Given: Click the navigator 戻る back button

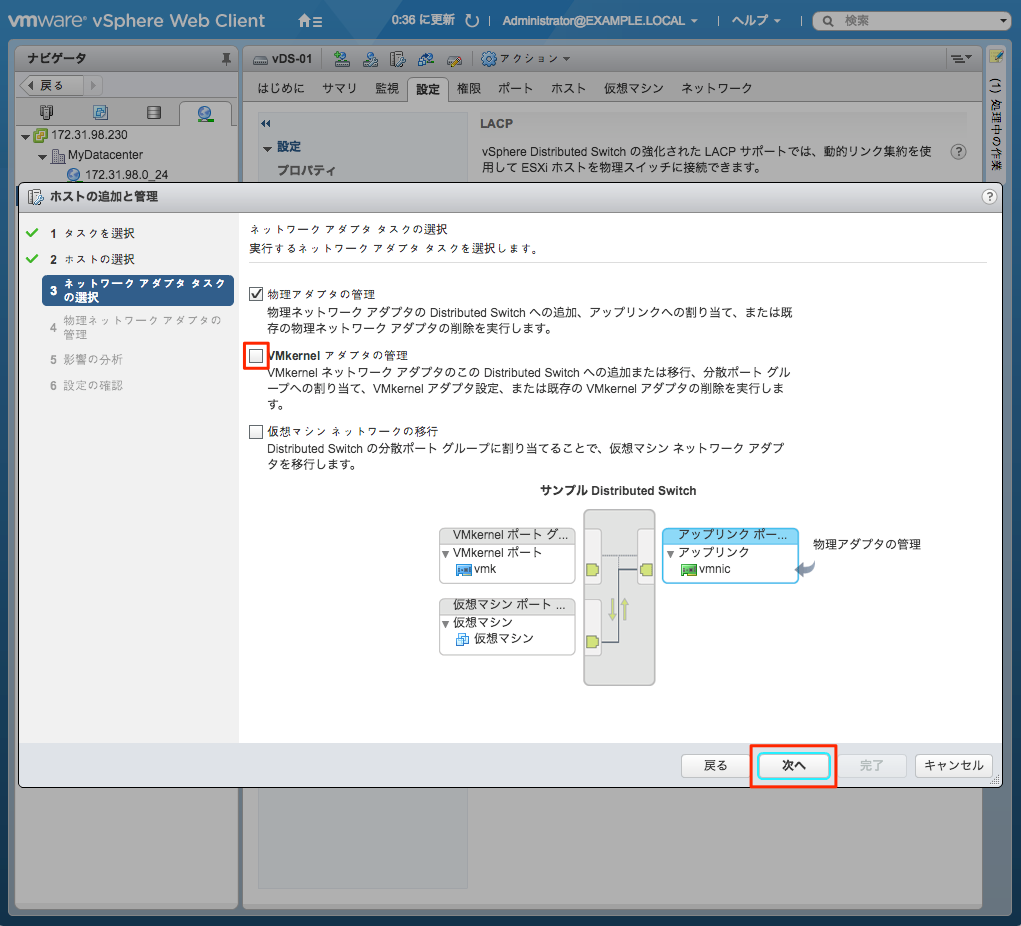Looking at the screenshot, I should point(51,85).
